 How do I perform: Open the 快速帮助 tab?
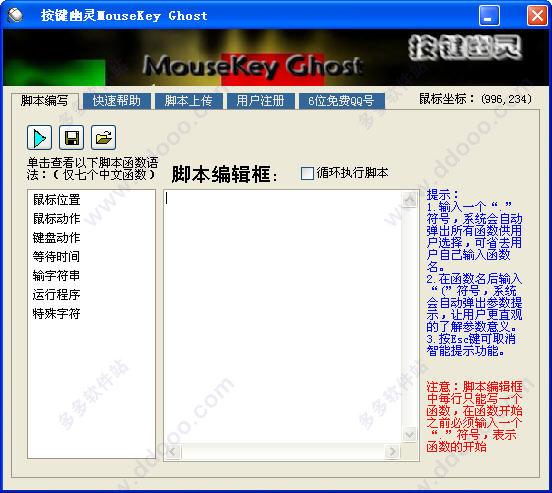click(117, 101)
